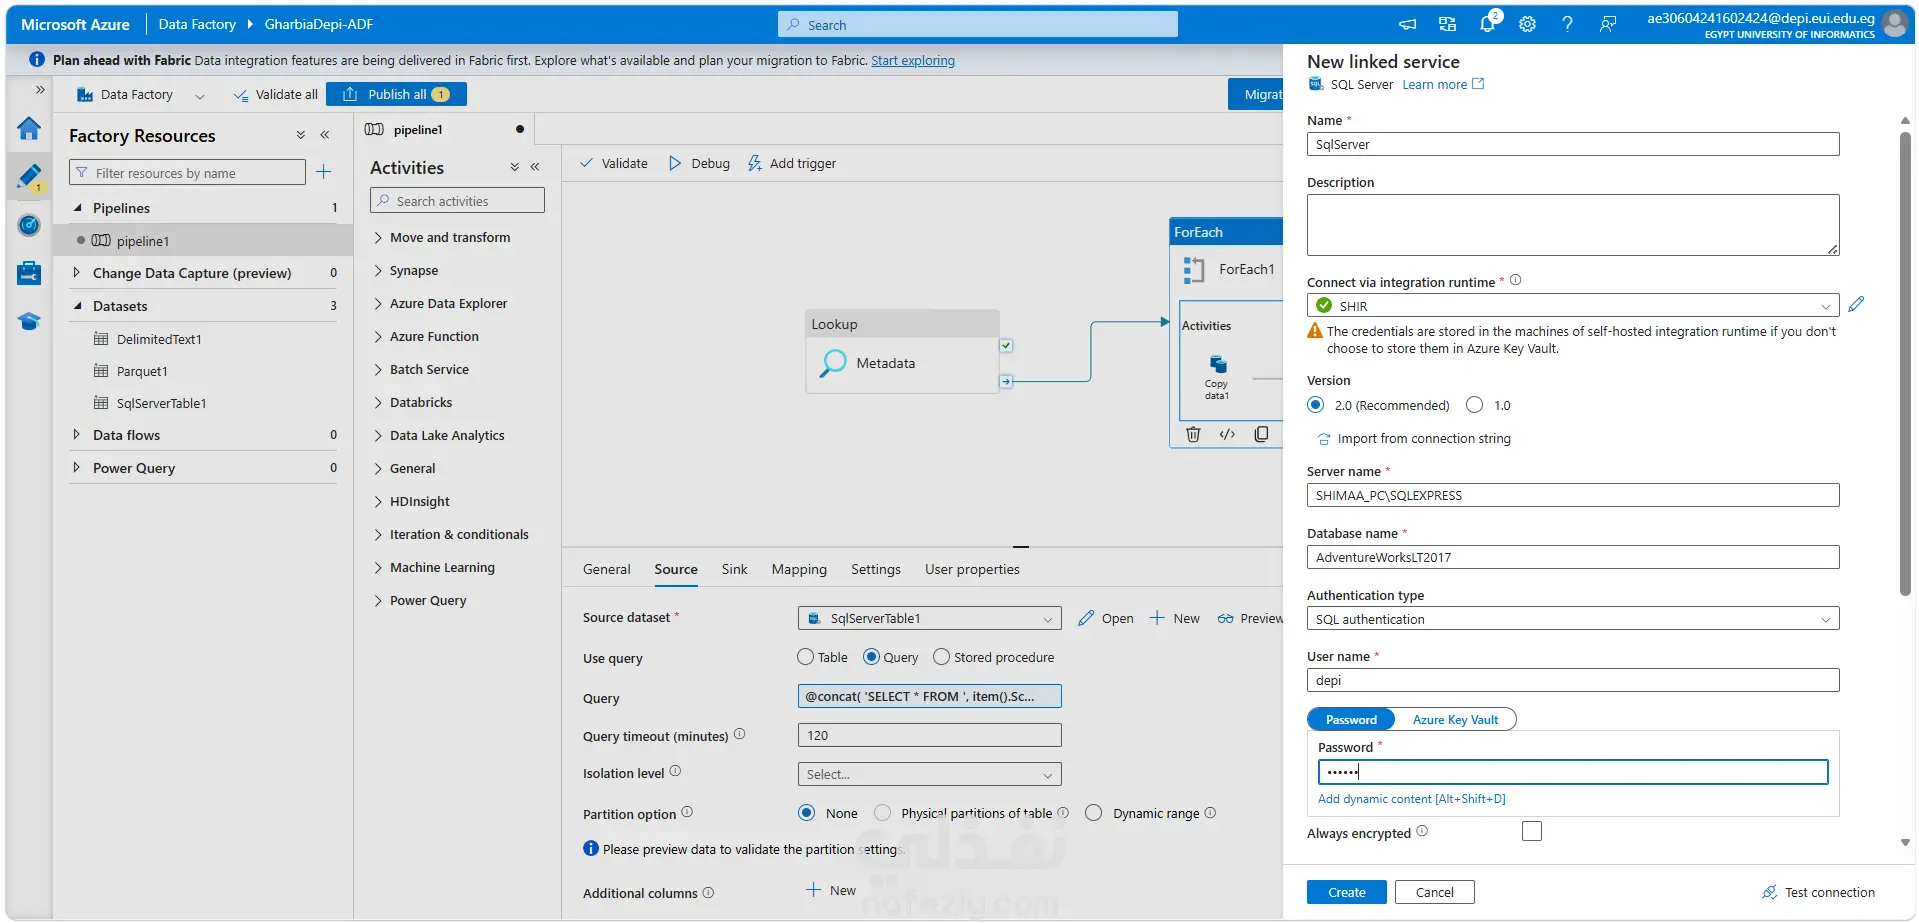Image resolution: width=1919 pixels, height=923 pixels.
Task: Open the Learning Center graduation cap icon
Action: [x=29, y=321]
